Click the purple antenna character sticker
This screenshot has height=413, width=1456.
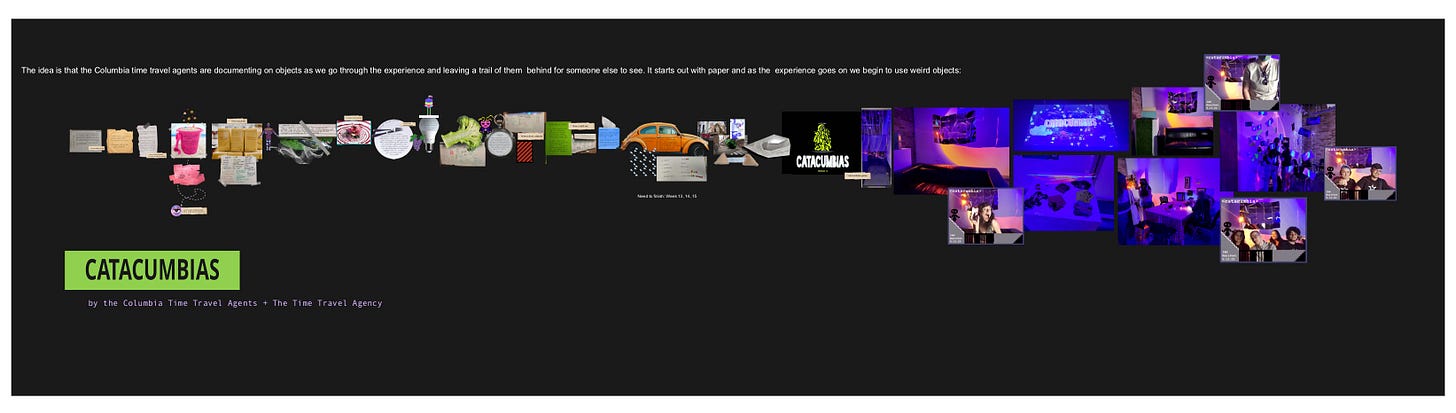(486, 125)
